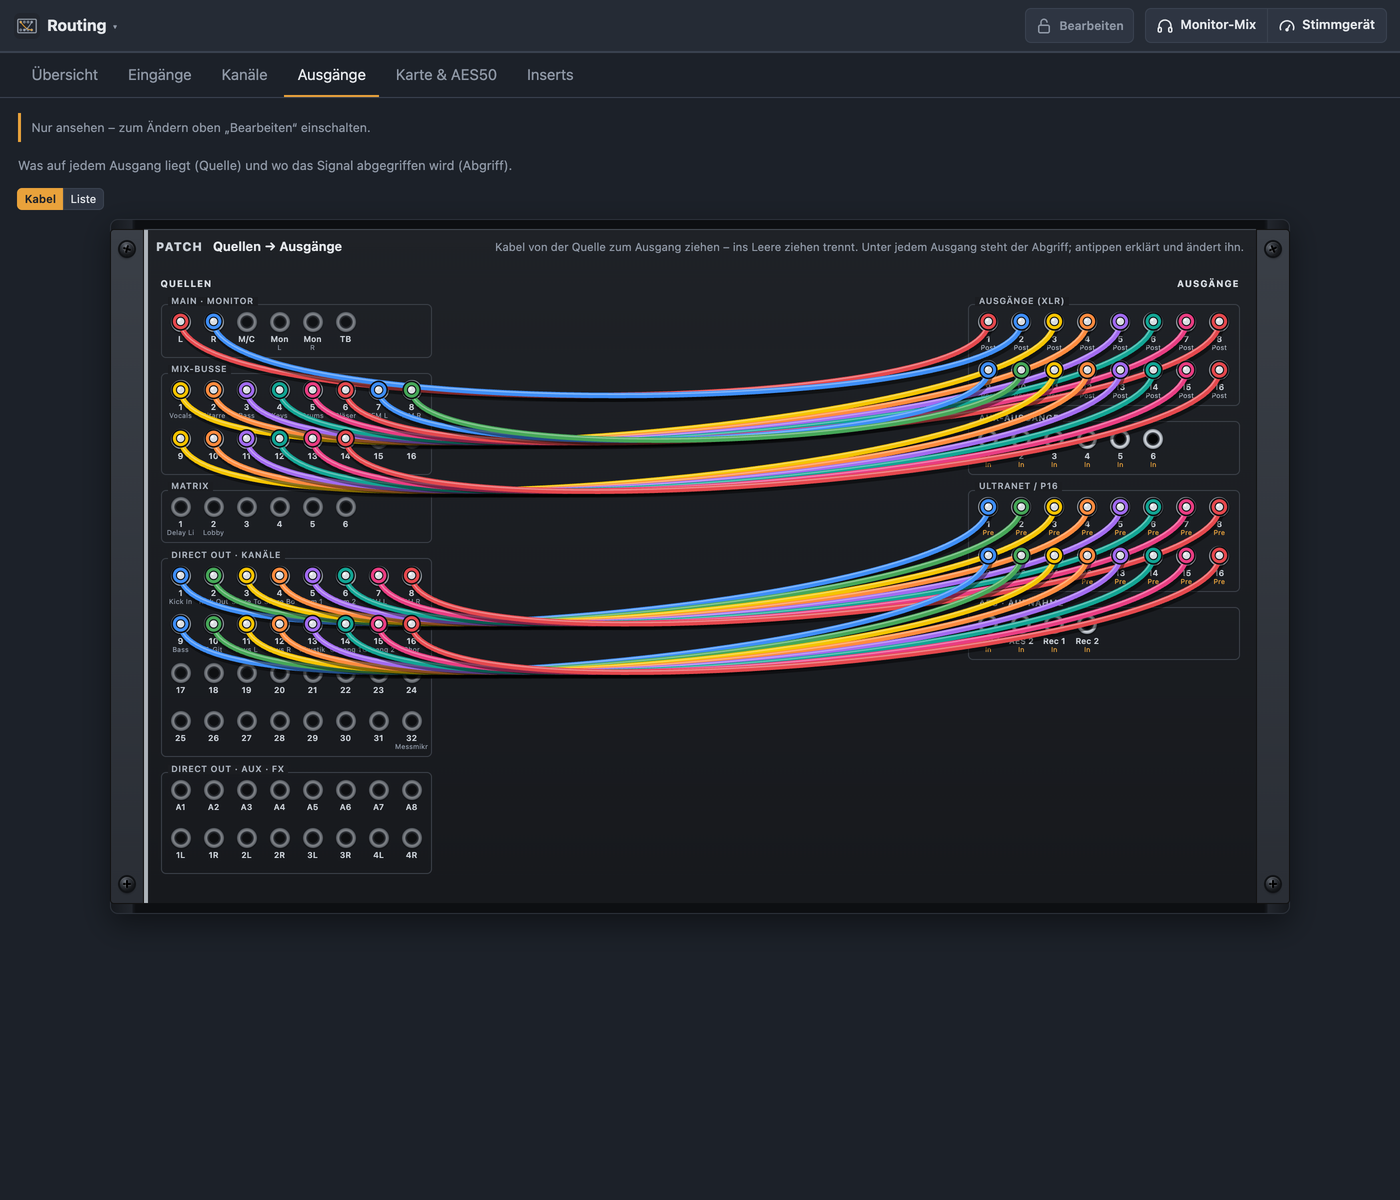This screenshot has height=1200, width=1400.
Task: Click the lock icon on the Bearbeiten button
Action: [1044, 26]
